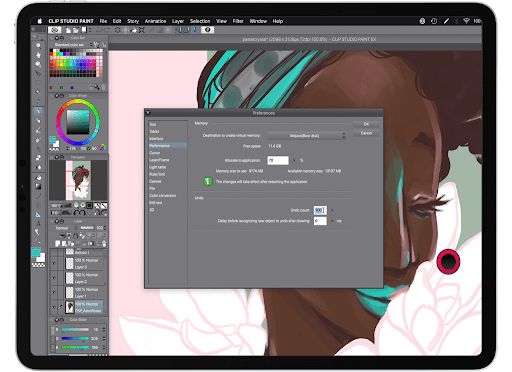The width and height of the screenshot is (512, 372).
Task: Open the Animation menu
Action: coord(155,21)
